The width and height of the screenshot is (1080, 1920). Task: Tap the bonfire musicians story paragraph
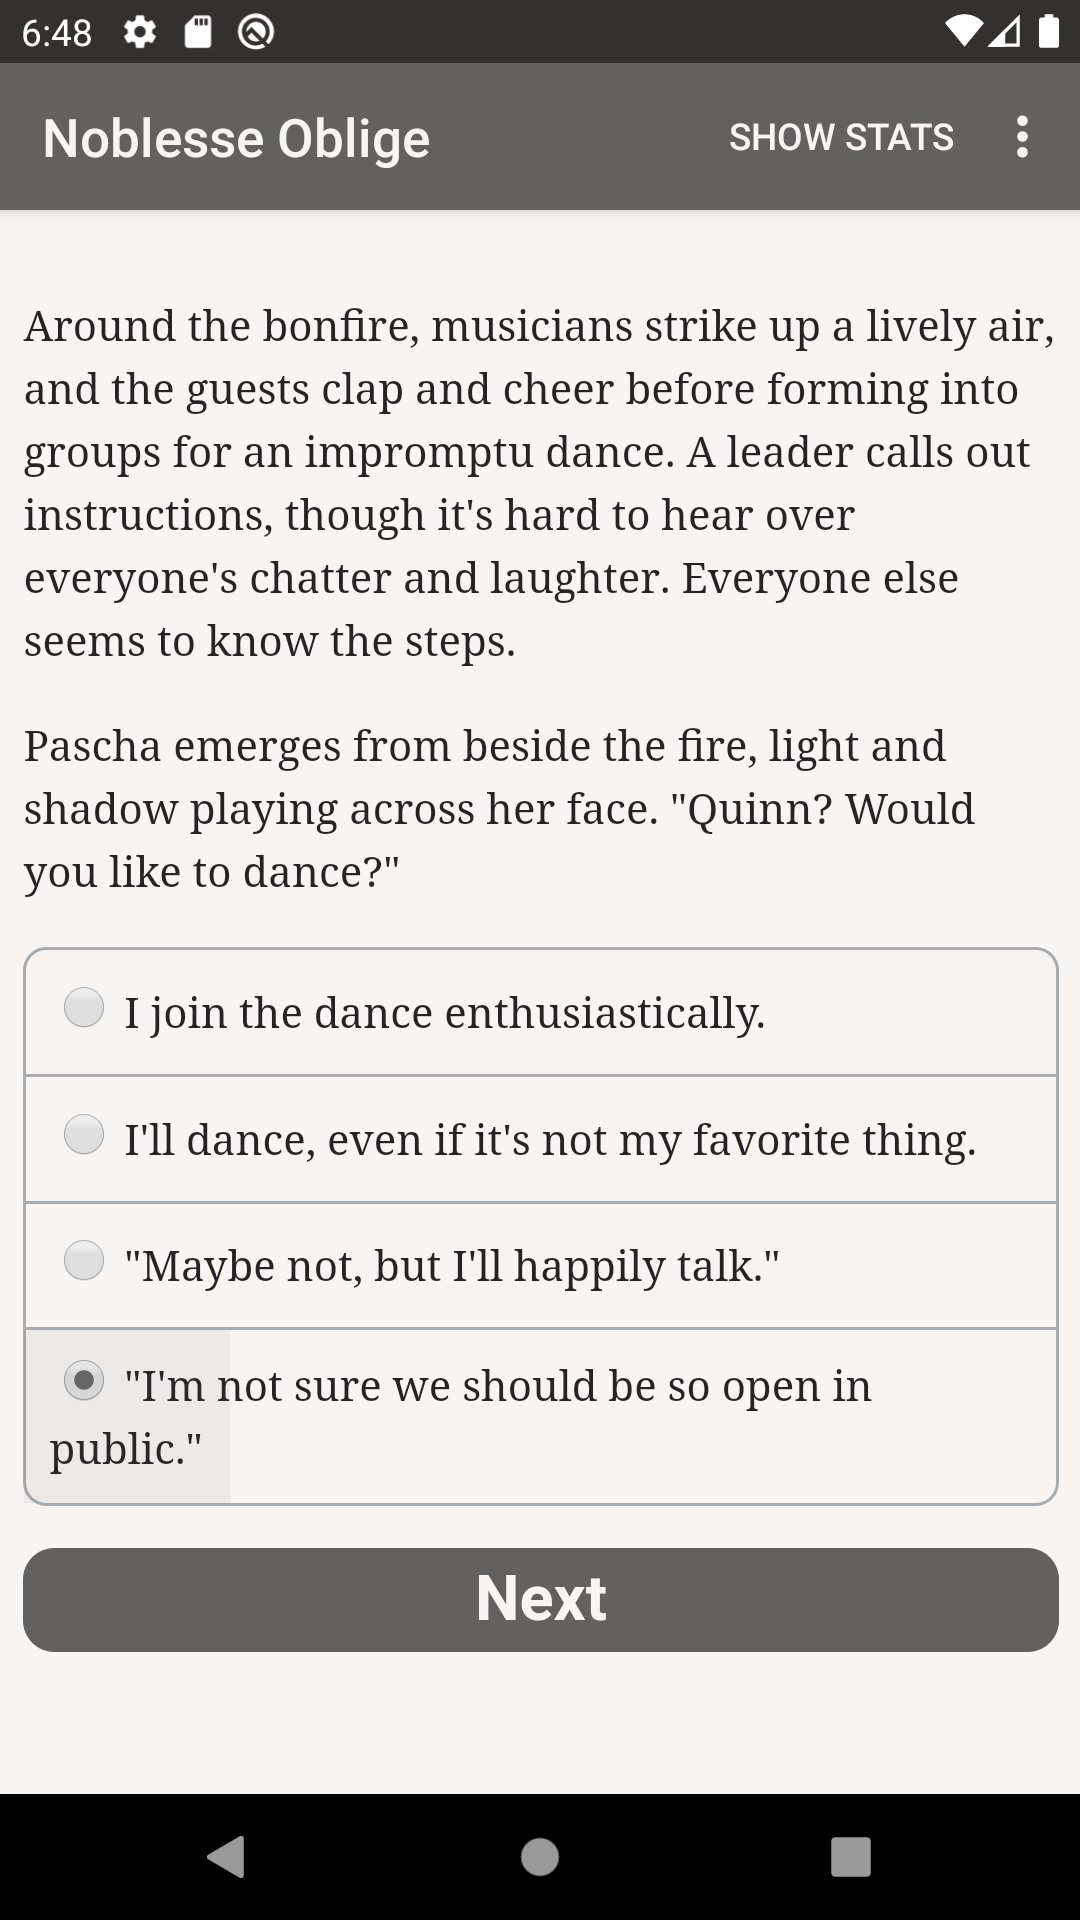pyautogui.click(x=540, y=483)
